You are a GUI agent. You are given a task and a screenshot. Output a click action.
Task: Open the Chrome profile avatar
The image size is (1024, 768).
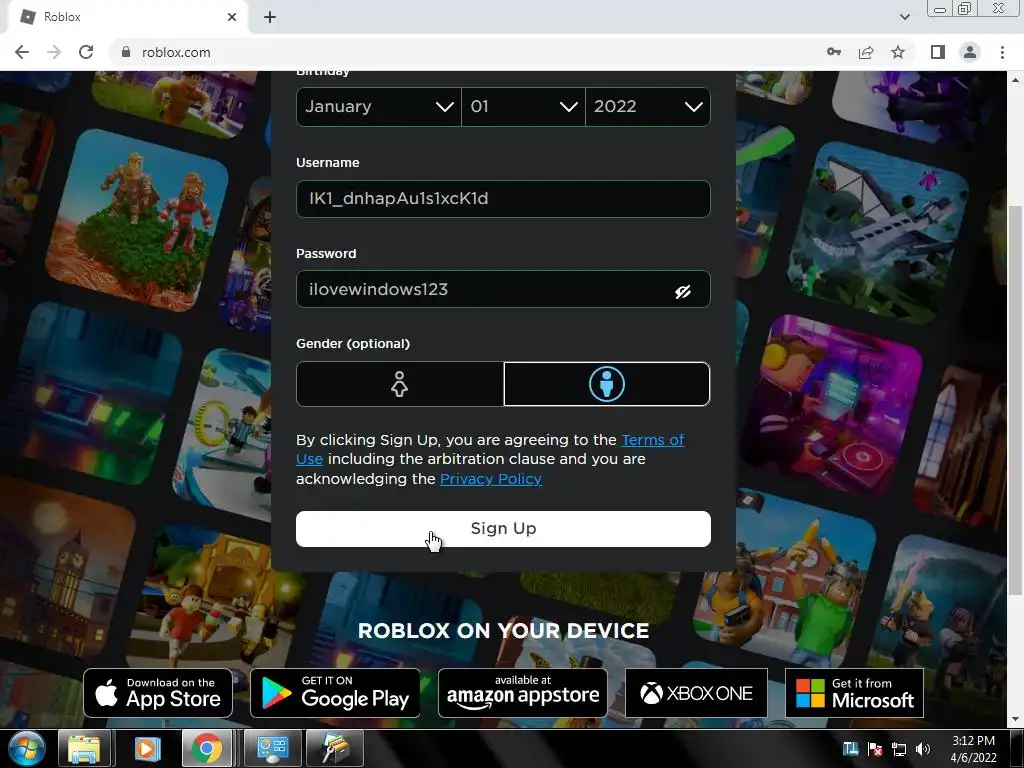[x=970, y=52]
